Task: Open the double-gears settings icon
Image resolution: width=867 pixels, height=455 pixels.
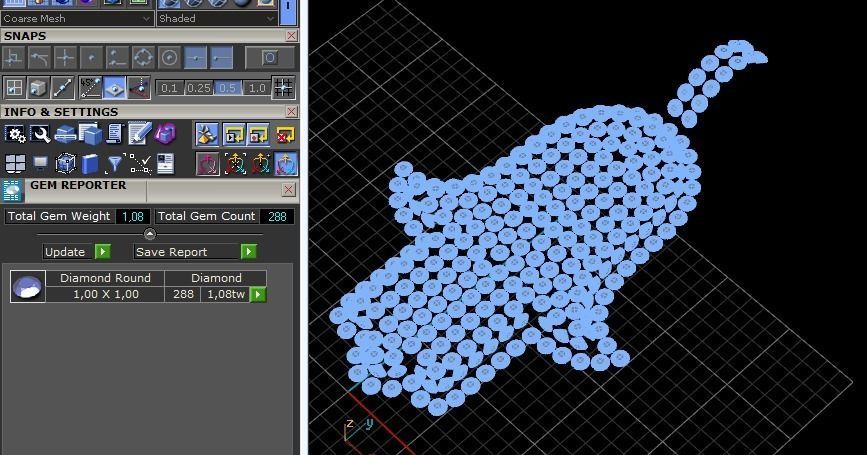Action: 15,134
